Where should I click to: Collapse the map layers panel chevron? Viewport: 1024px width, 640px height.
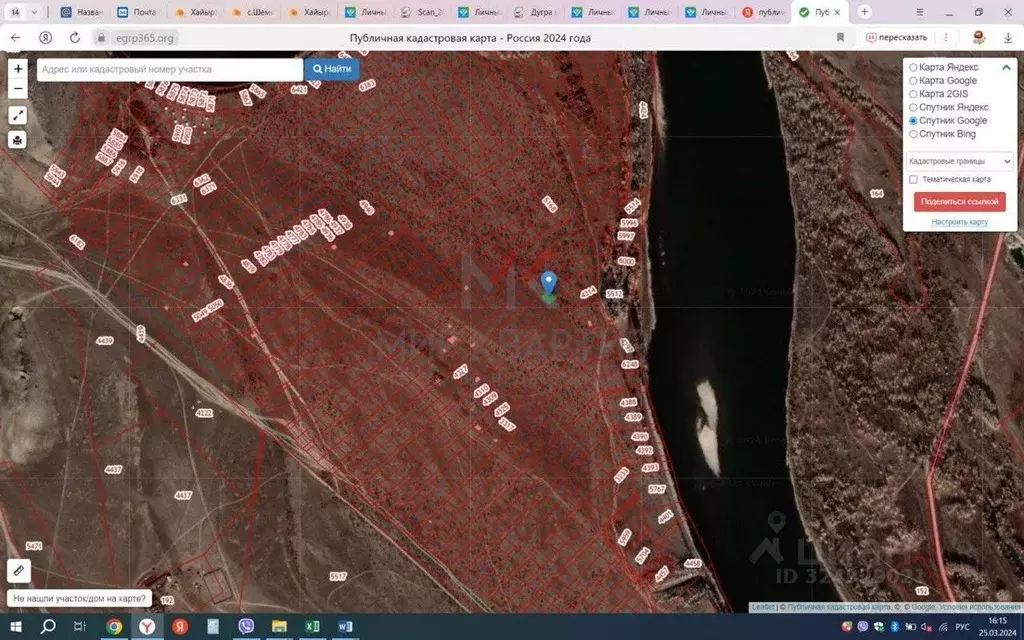pyautogui.click(x=1004, y=67)
